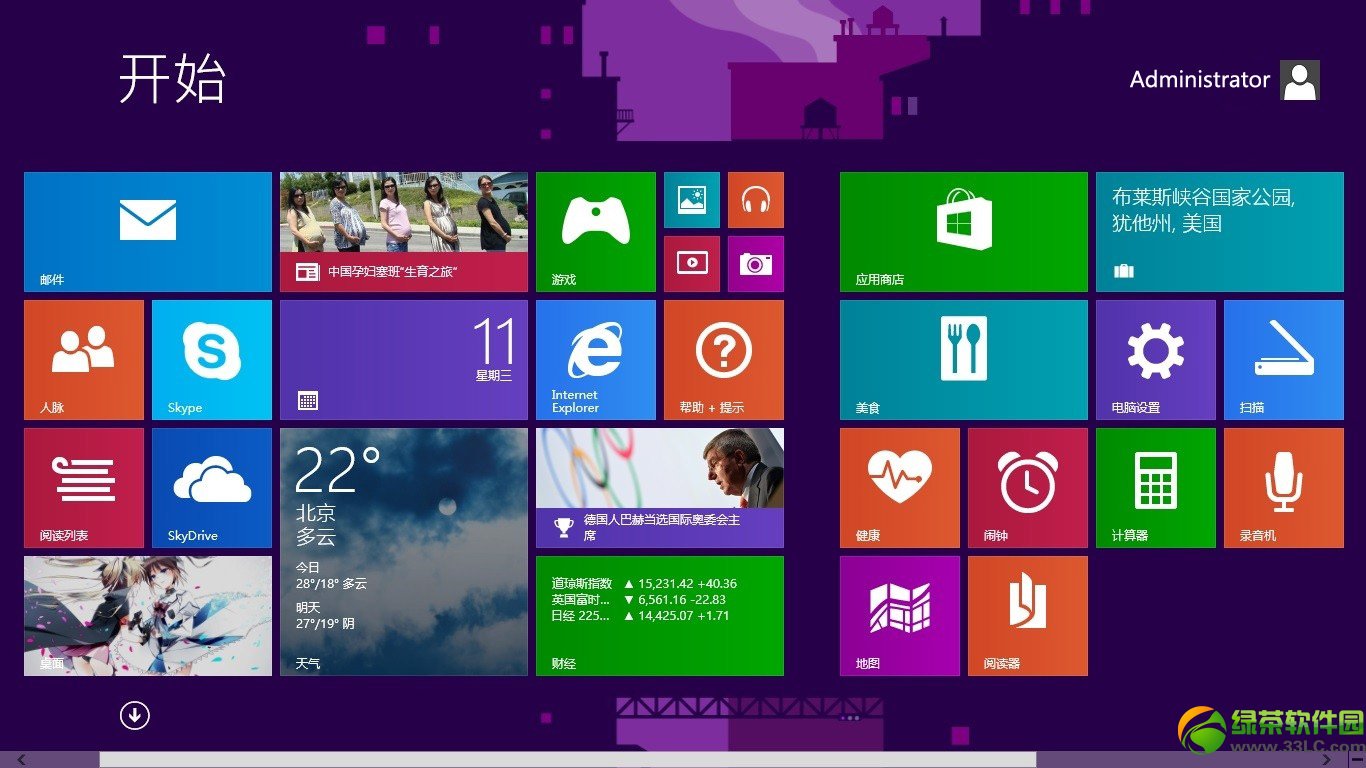Open the SkyDrive cloud tile
1366x768 pixels.
click(212, 487)
